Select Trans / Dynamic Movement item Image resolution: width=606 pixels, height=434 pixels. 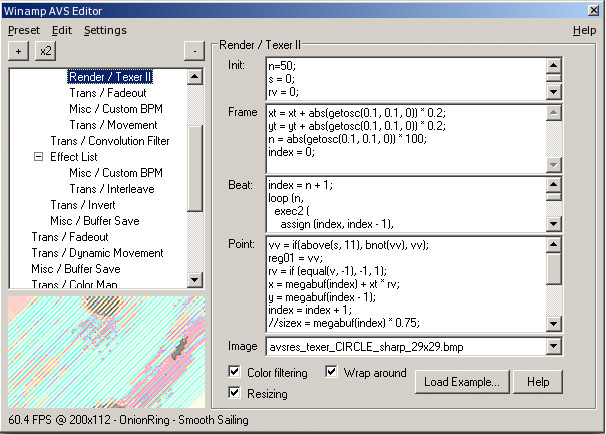point(97,253)
